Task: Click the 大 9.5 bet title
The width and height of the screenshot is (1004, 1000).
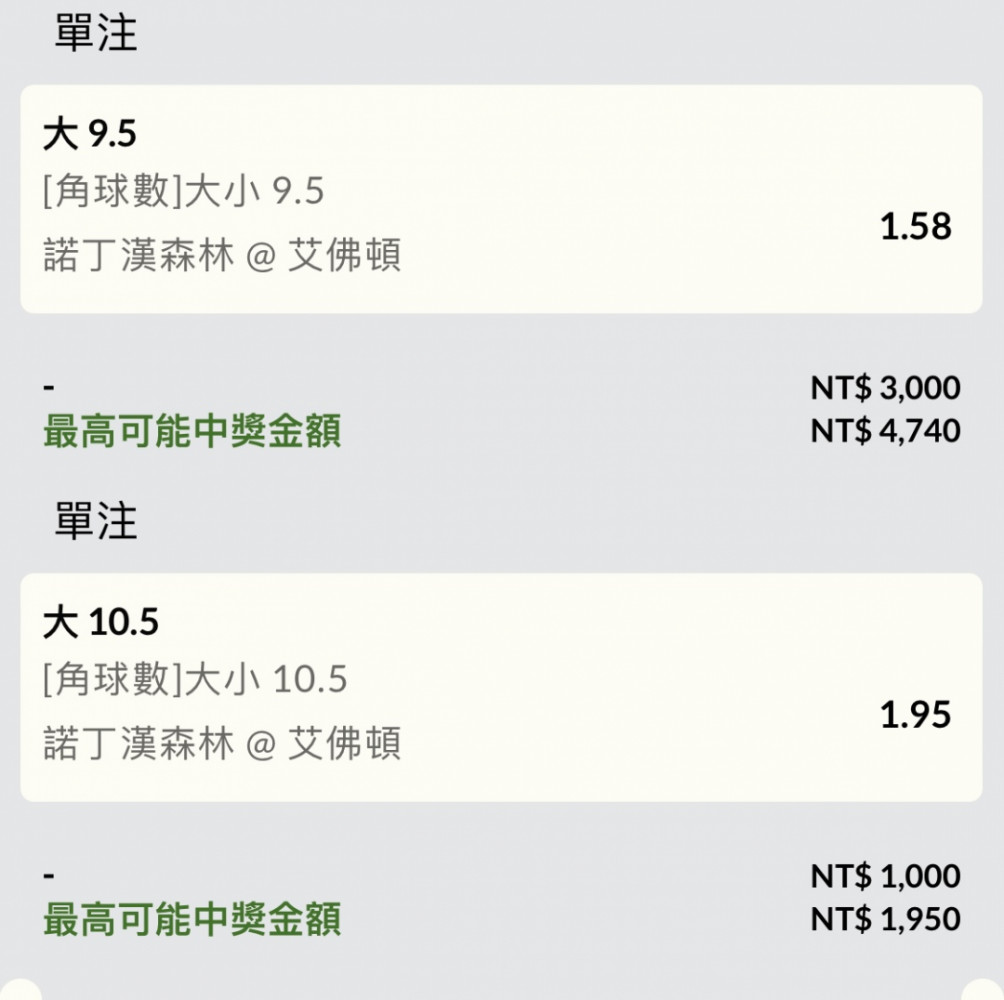Action: [x=90, y=134]
